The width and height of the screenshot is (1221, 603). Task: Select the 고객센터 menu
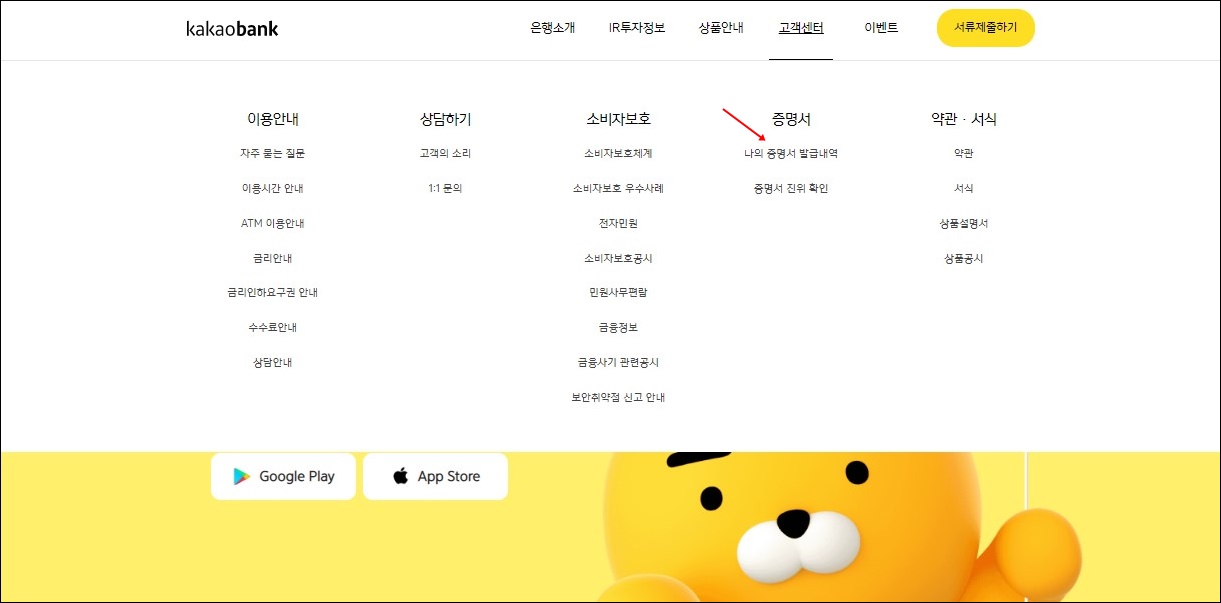point(801,28)
